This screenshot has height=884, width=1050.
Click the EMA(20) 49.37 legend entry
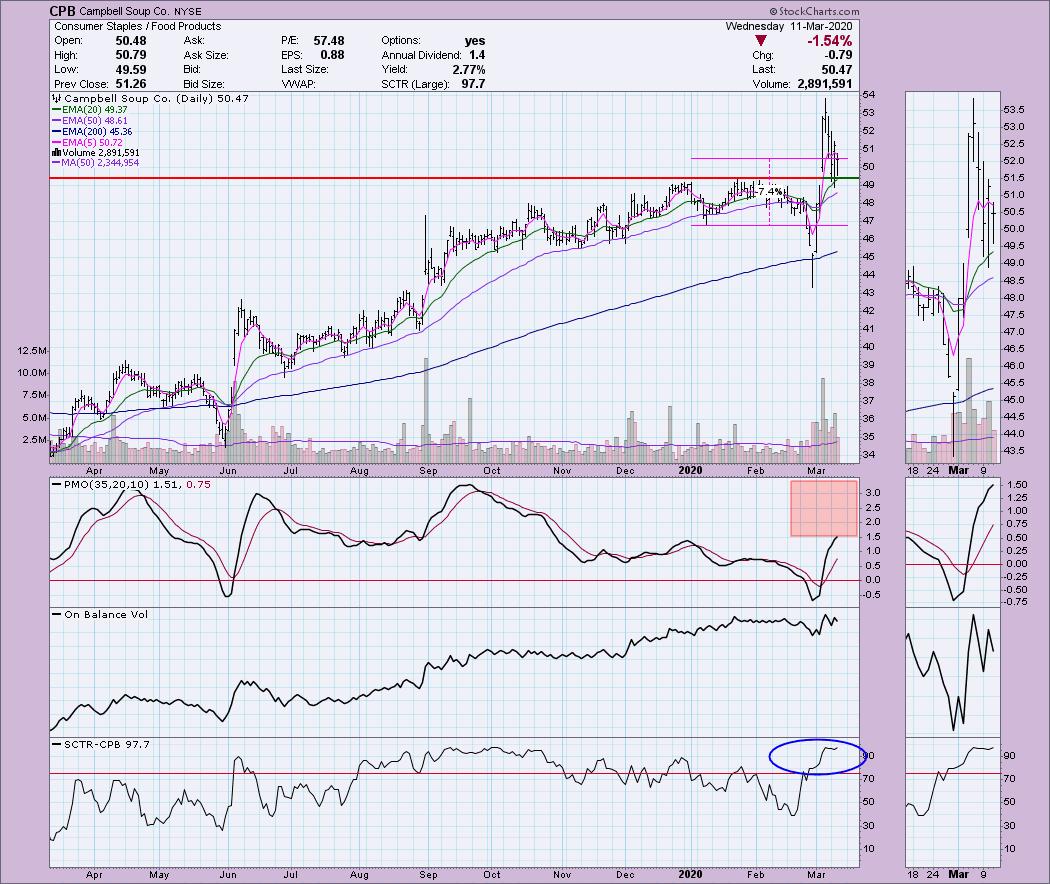click(90, 110)
